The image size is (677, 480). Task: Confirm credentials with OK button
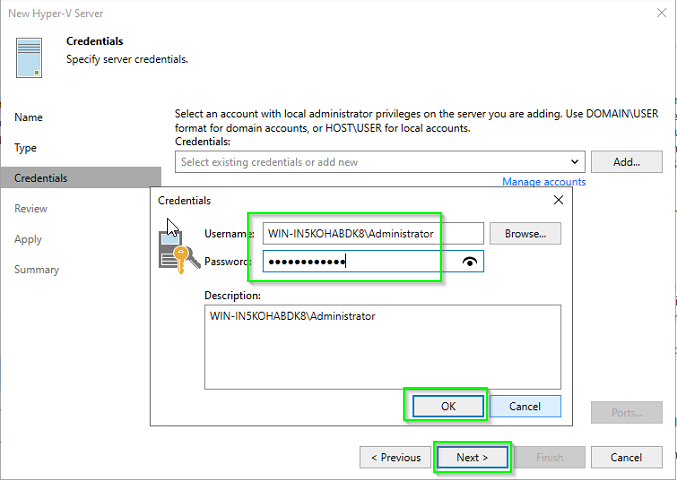448,406
